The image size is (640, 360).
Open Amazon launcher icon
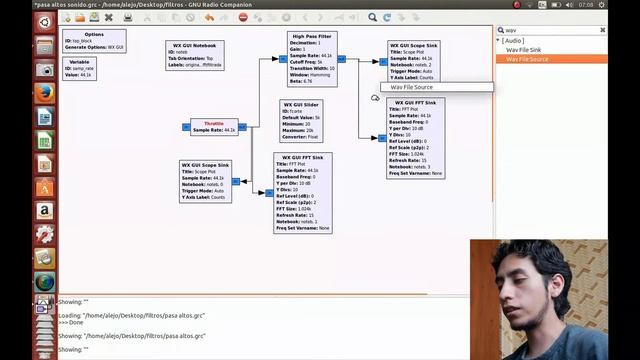44,211
